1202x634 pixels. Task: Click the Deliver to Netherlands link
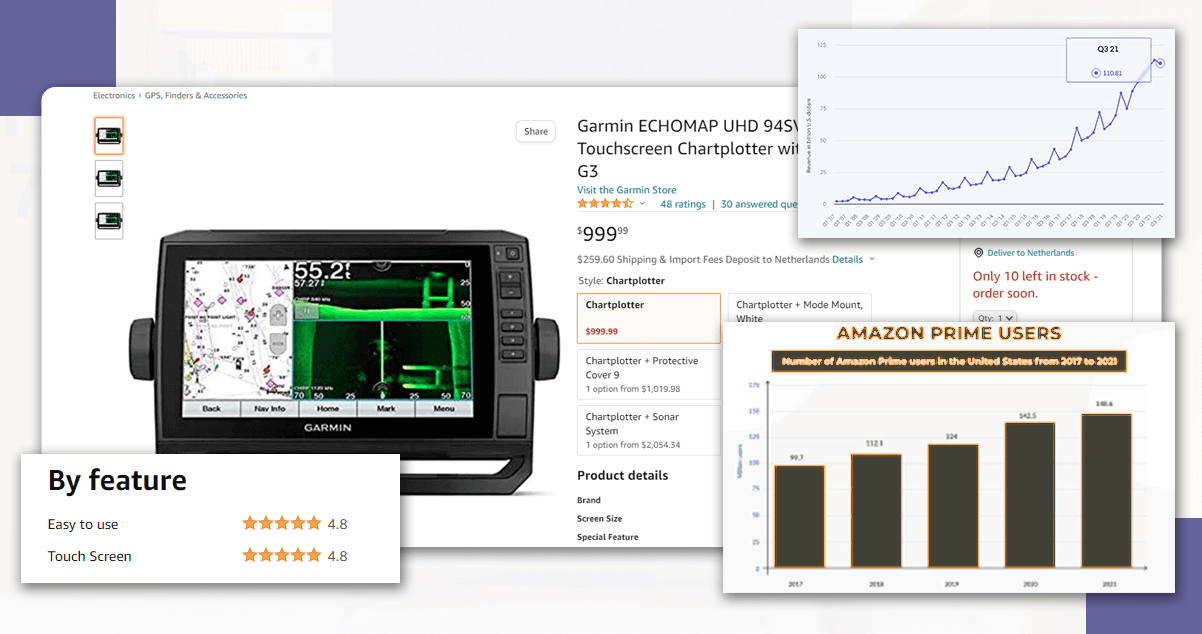(1030, 253)
